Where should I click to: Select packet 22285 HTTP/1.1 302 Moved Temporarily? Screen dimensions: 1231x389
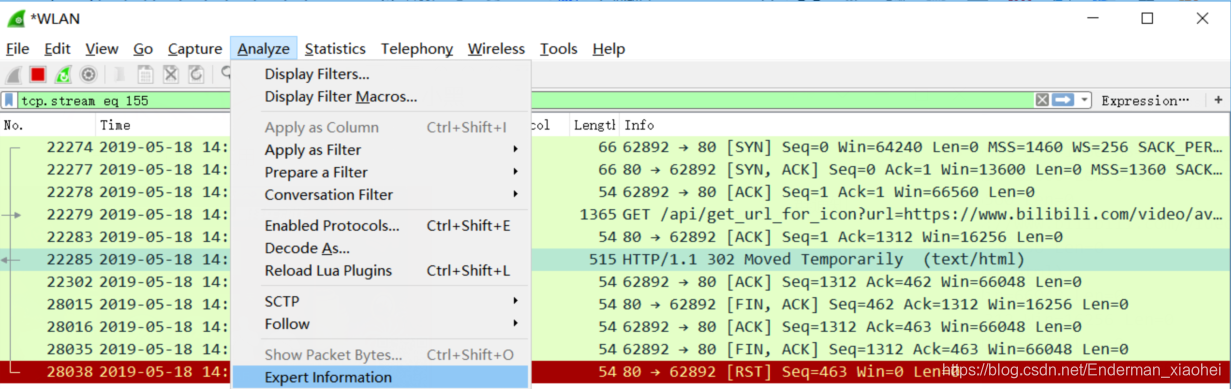coord(615,260)
